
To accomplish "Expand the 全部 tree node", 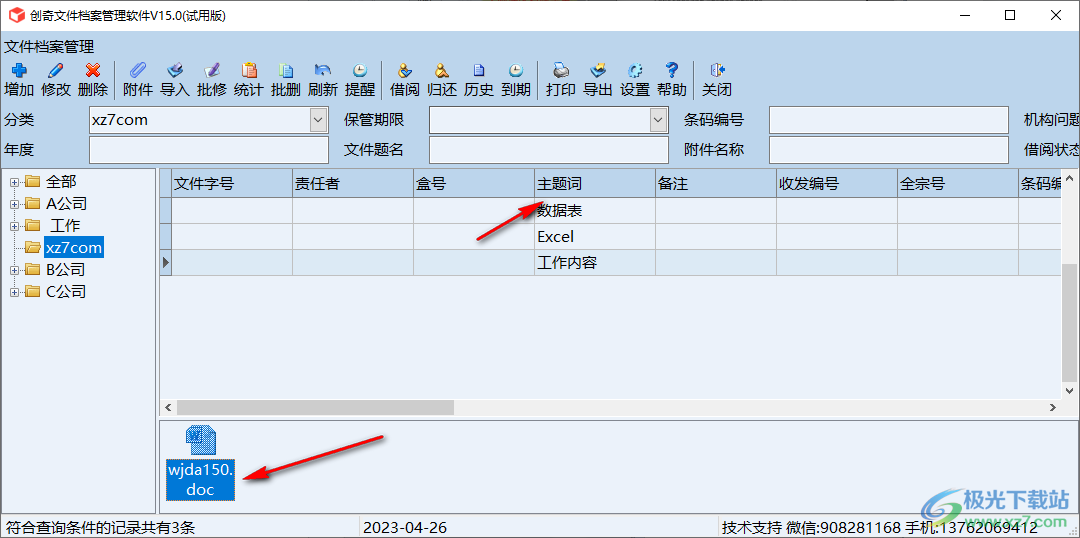I will (14, 183).
